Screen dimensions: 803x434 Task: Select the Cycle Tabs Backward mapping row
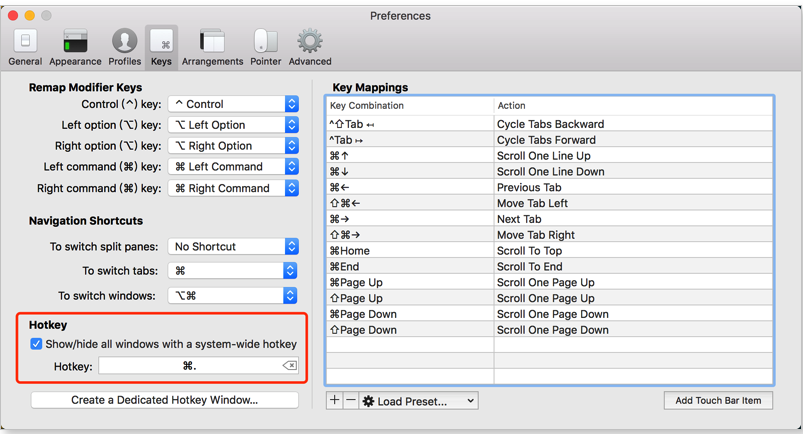(550, 124)
